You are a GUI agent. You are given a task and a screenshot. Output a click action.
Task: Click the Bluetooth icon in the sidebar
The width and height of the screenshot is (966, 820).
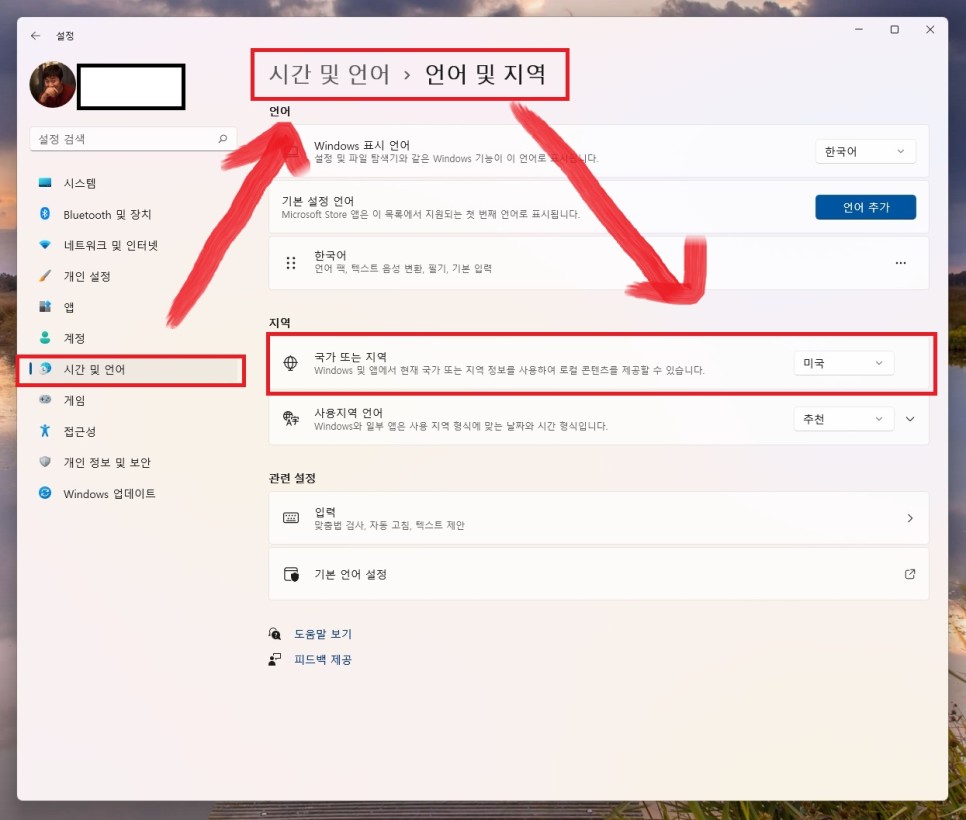(x=45, y=214)
